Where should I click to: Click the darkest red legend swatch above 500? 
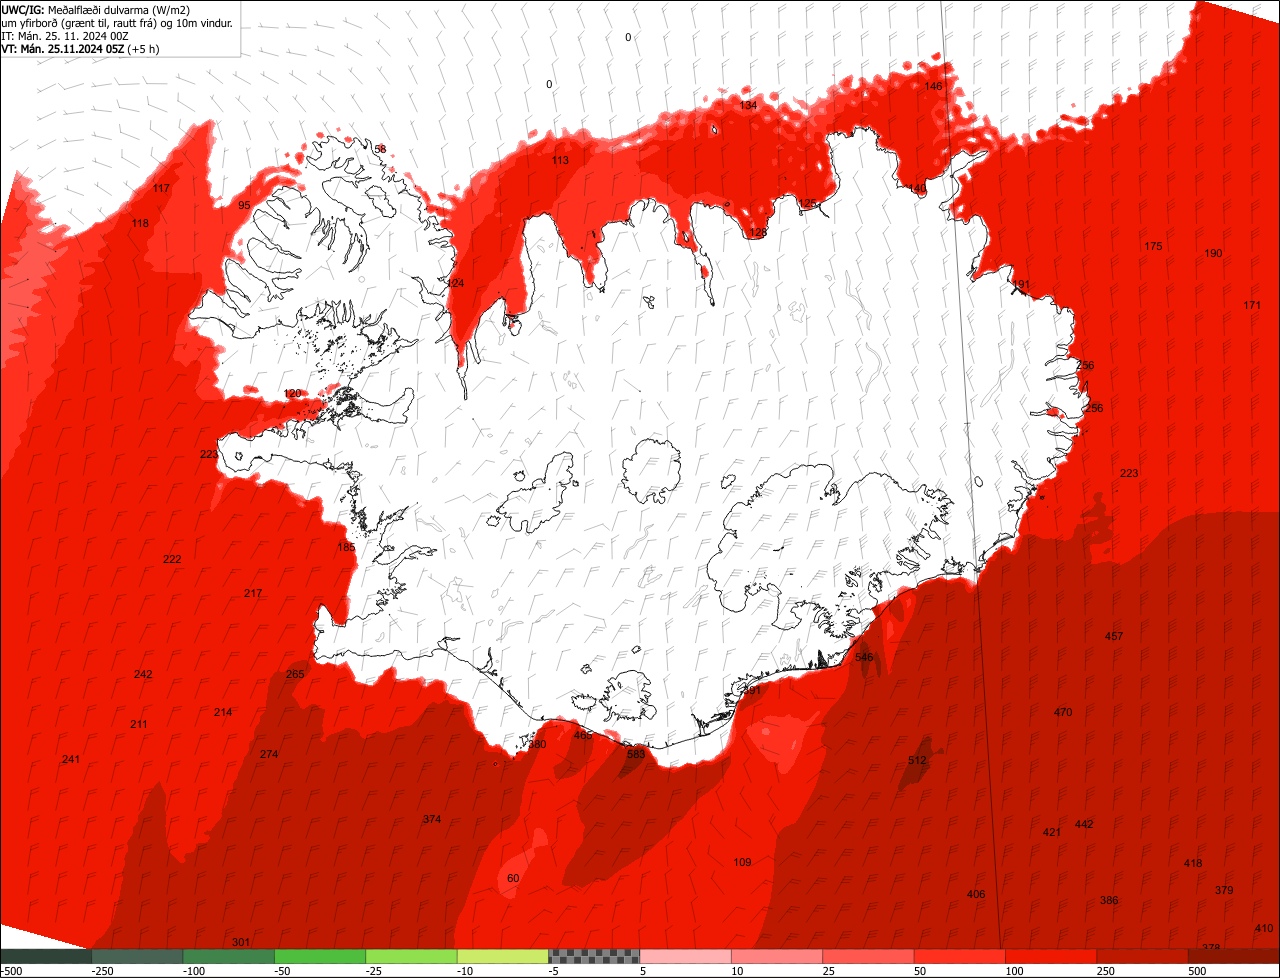pos(1234,956)
